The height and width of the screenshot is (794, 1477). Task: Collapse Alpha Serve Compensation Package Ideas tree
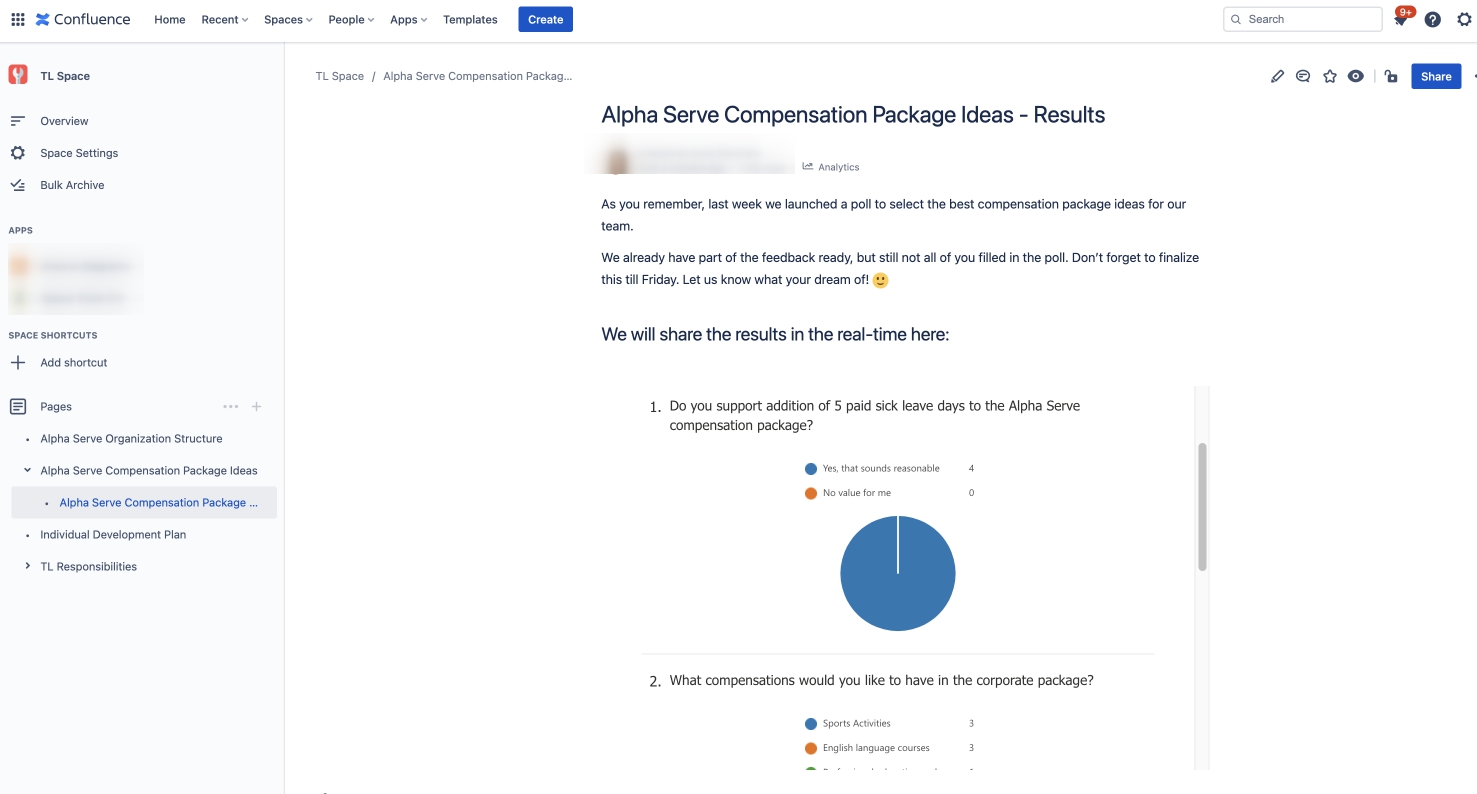pos(27,470)
